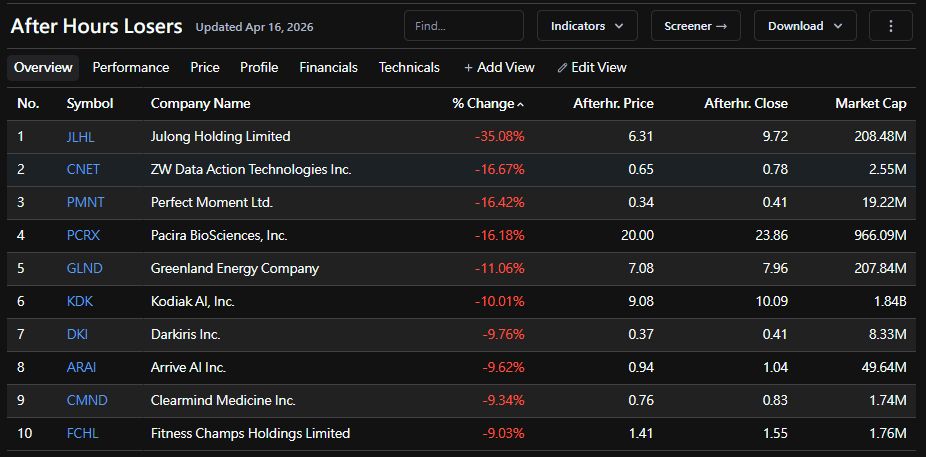
Task: Open the CMND ticker link
Action: [87, 400]
